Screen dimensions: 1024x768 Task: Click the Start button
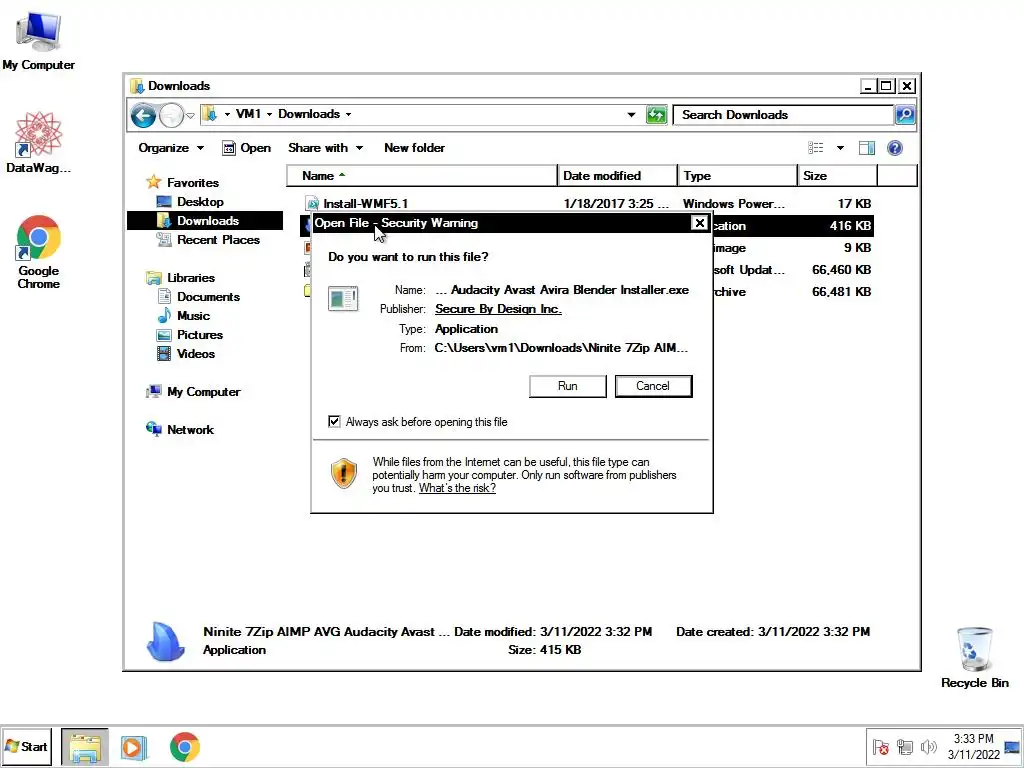pyautogui.click(x=27, y=746)
